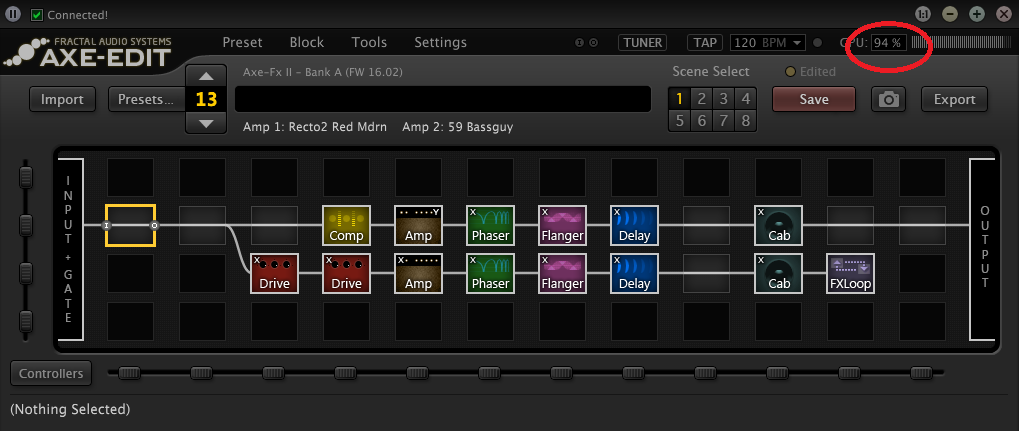Click the topmost handle on the left vertical strip
The image size is (1019, 431).
point(25,176)
